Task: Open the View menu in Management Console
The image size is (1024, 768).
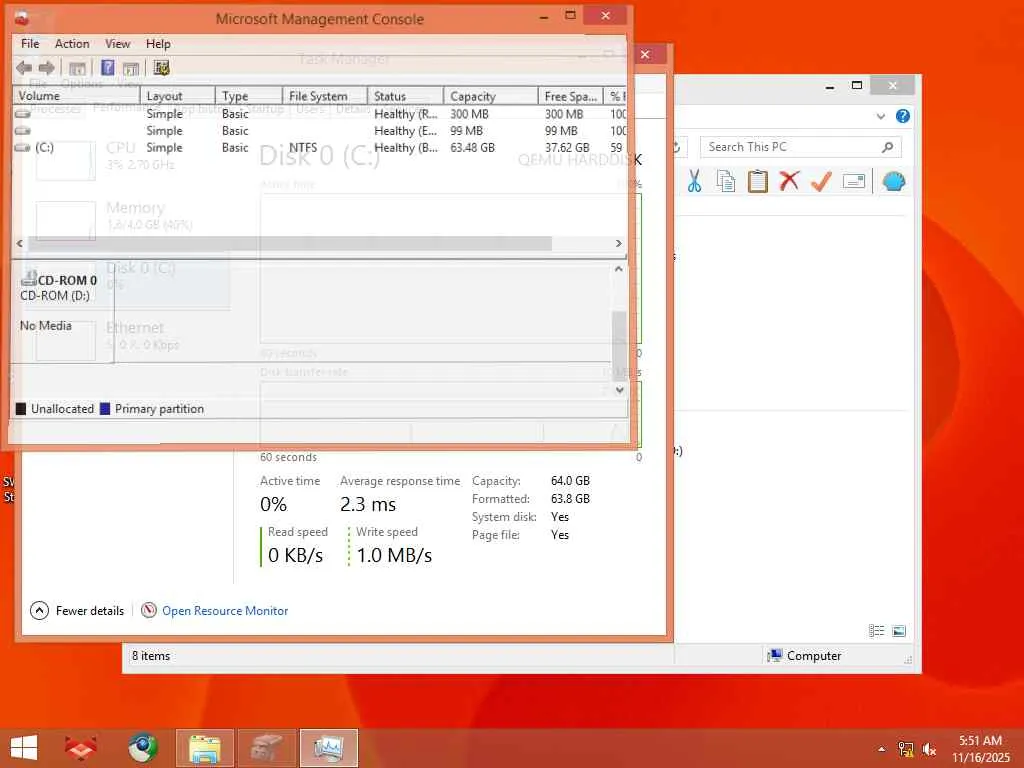Action: point(118,44)
